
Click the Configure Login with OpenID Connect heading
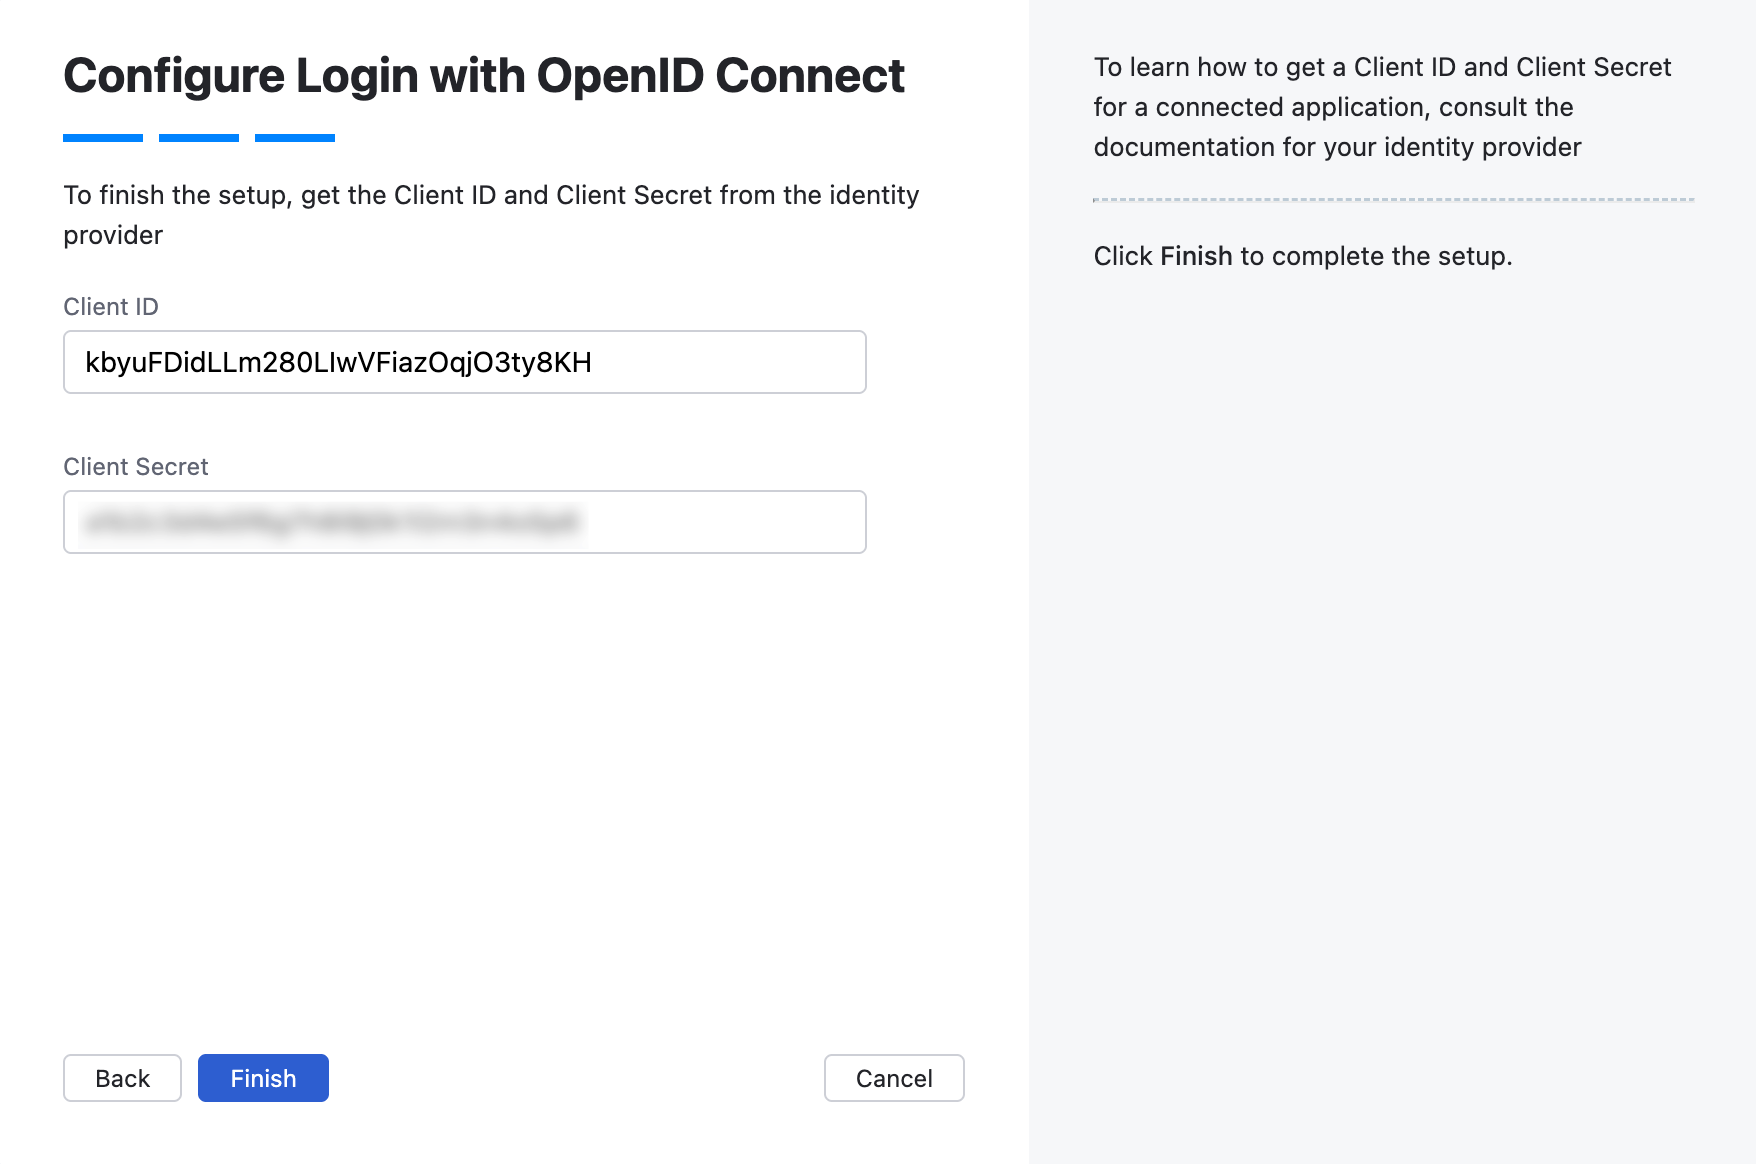484,74
